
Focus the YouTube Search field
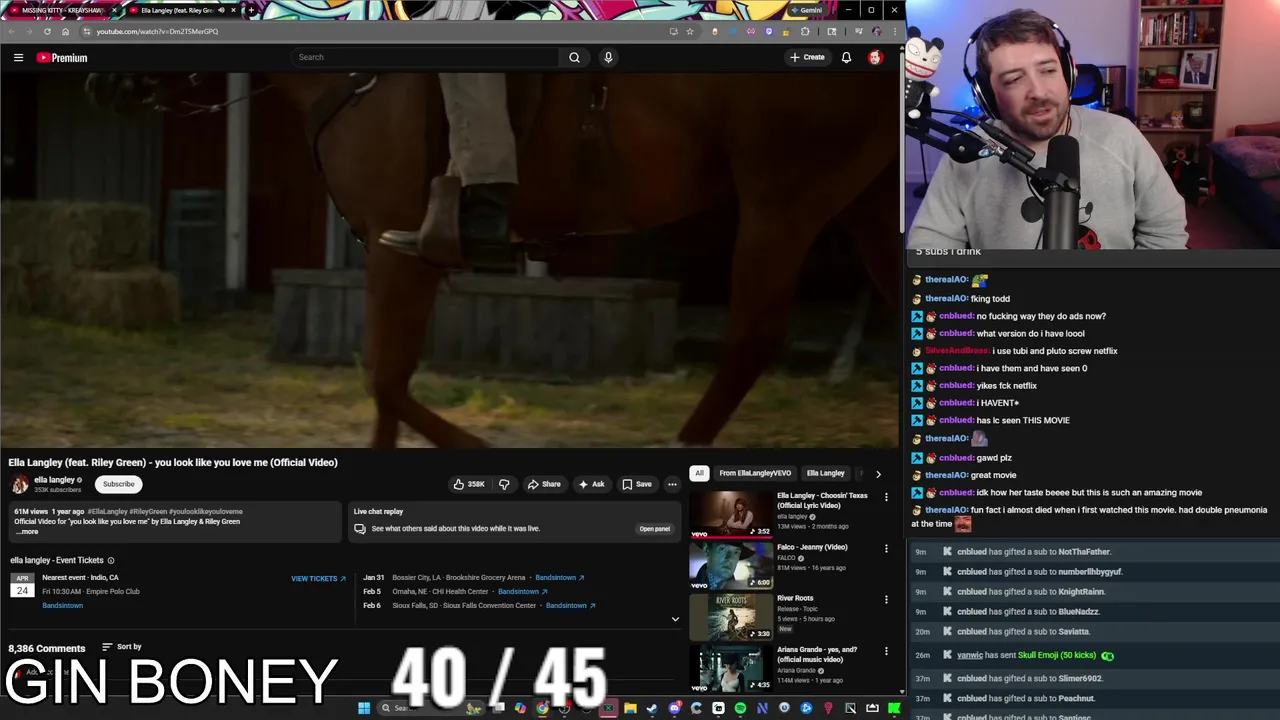tap(425, 57)
